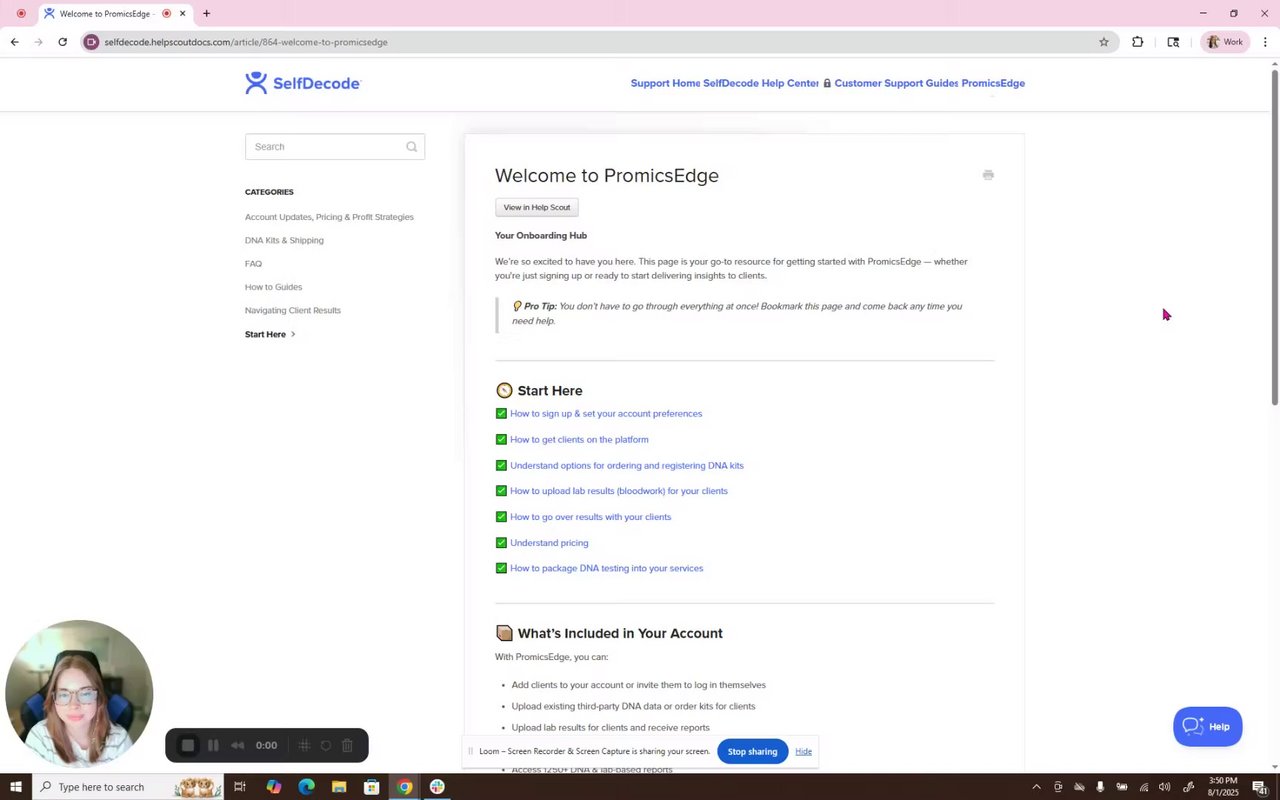Open ordering and registering DNA kits link

627,465
